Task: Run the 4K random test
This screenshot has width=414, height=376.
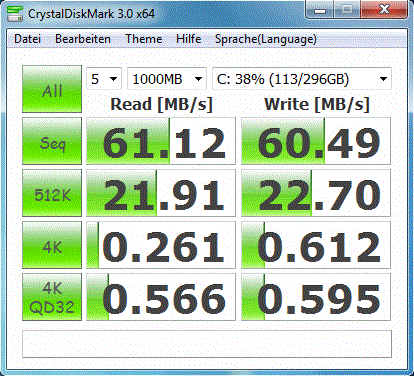Action: click(52, 245)
